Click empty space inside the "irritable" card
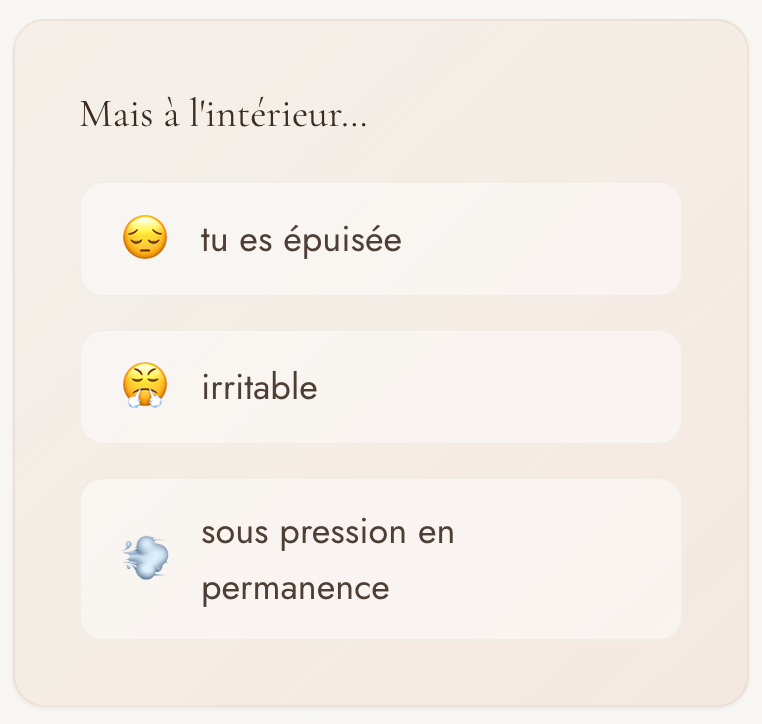The width and height of the screenshot is (762, 724). coord(520,388)
